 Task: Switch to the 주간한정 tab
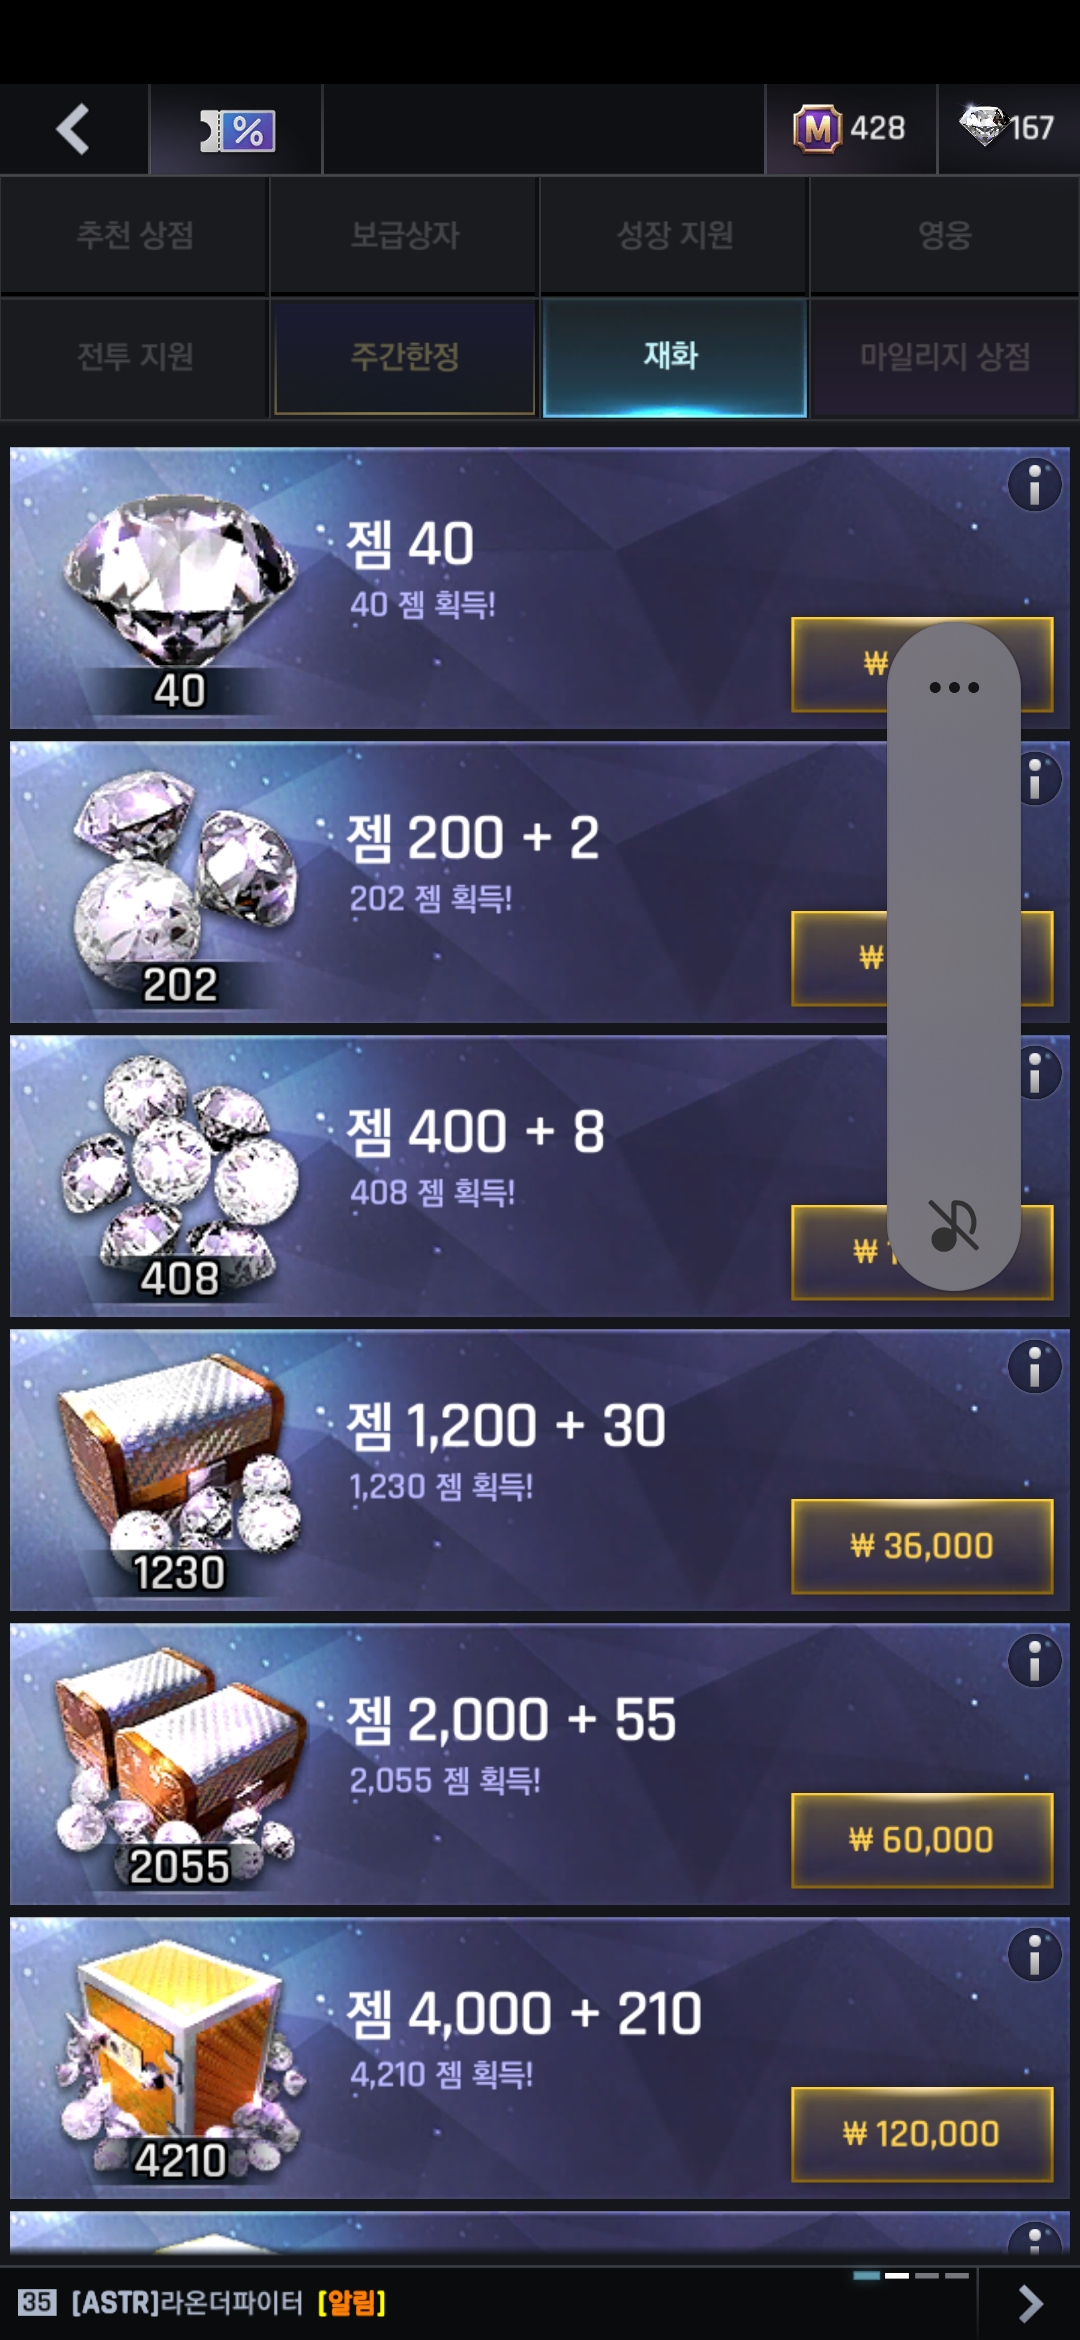click(405, 356)
